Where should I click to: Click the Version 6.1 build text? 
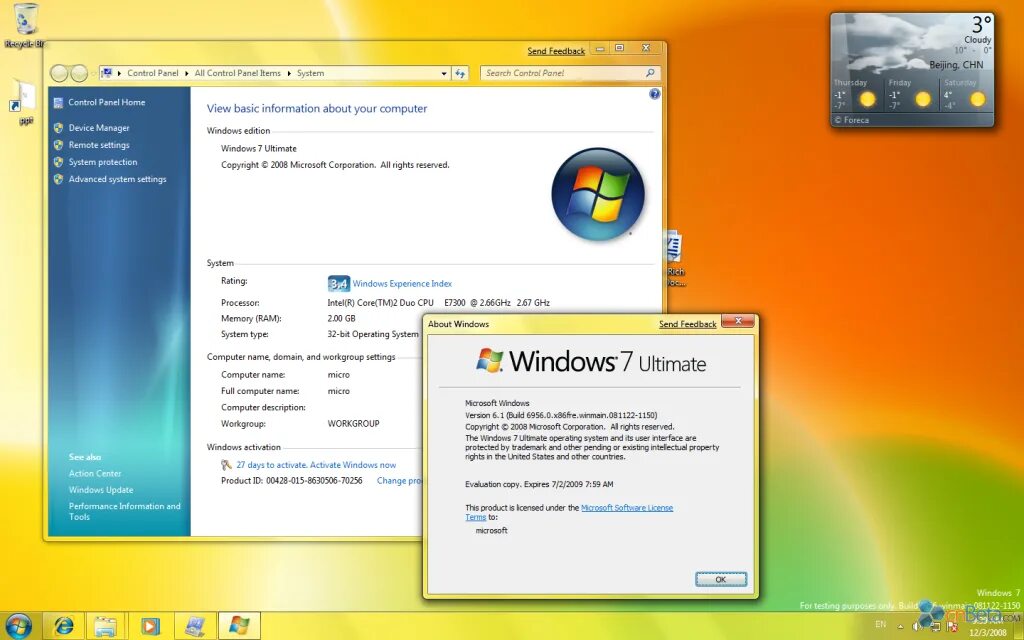pyautogui.click(x=561, y=415)
